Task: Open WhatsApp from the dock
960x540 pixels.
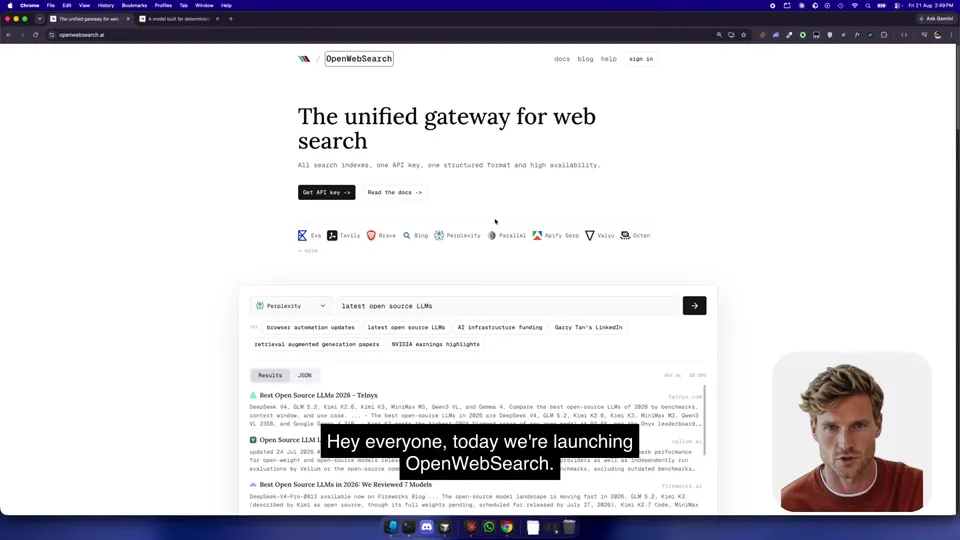Action: point(489,527)
